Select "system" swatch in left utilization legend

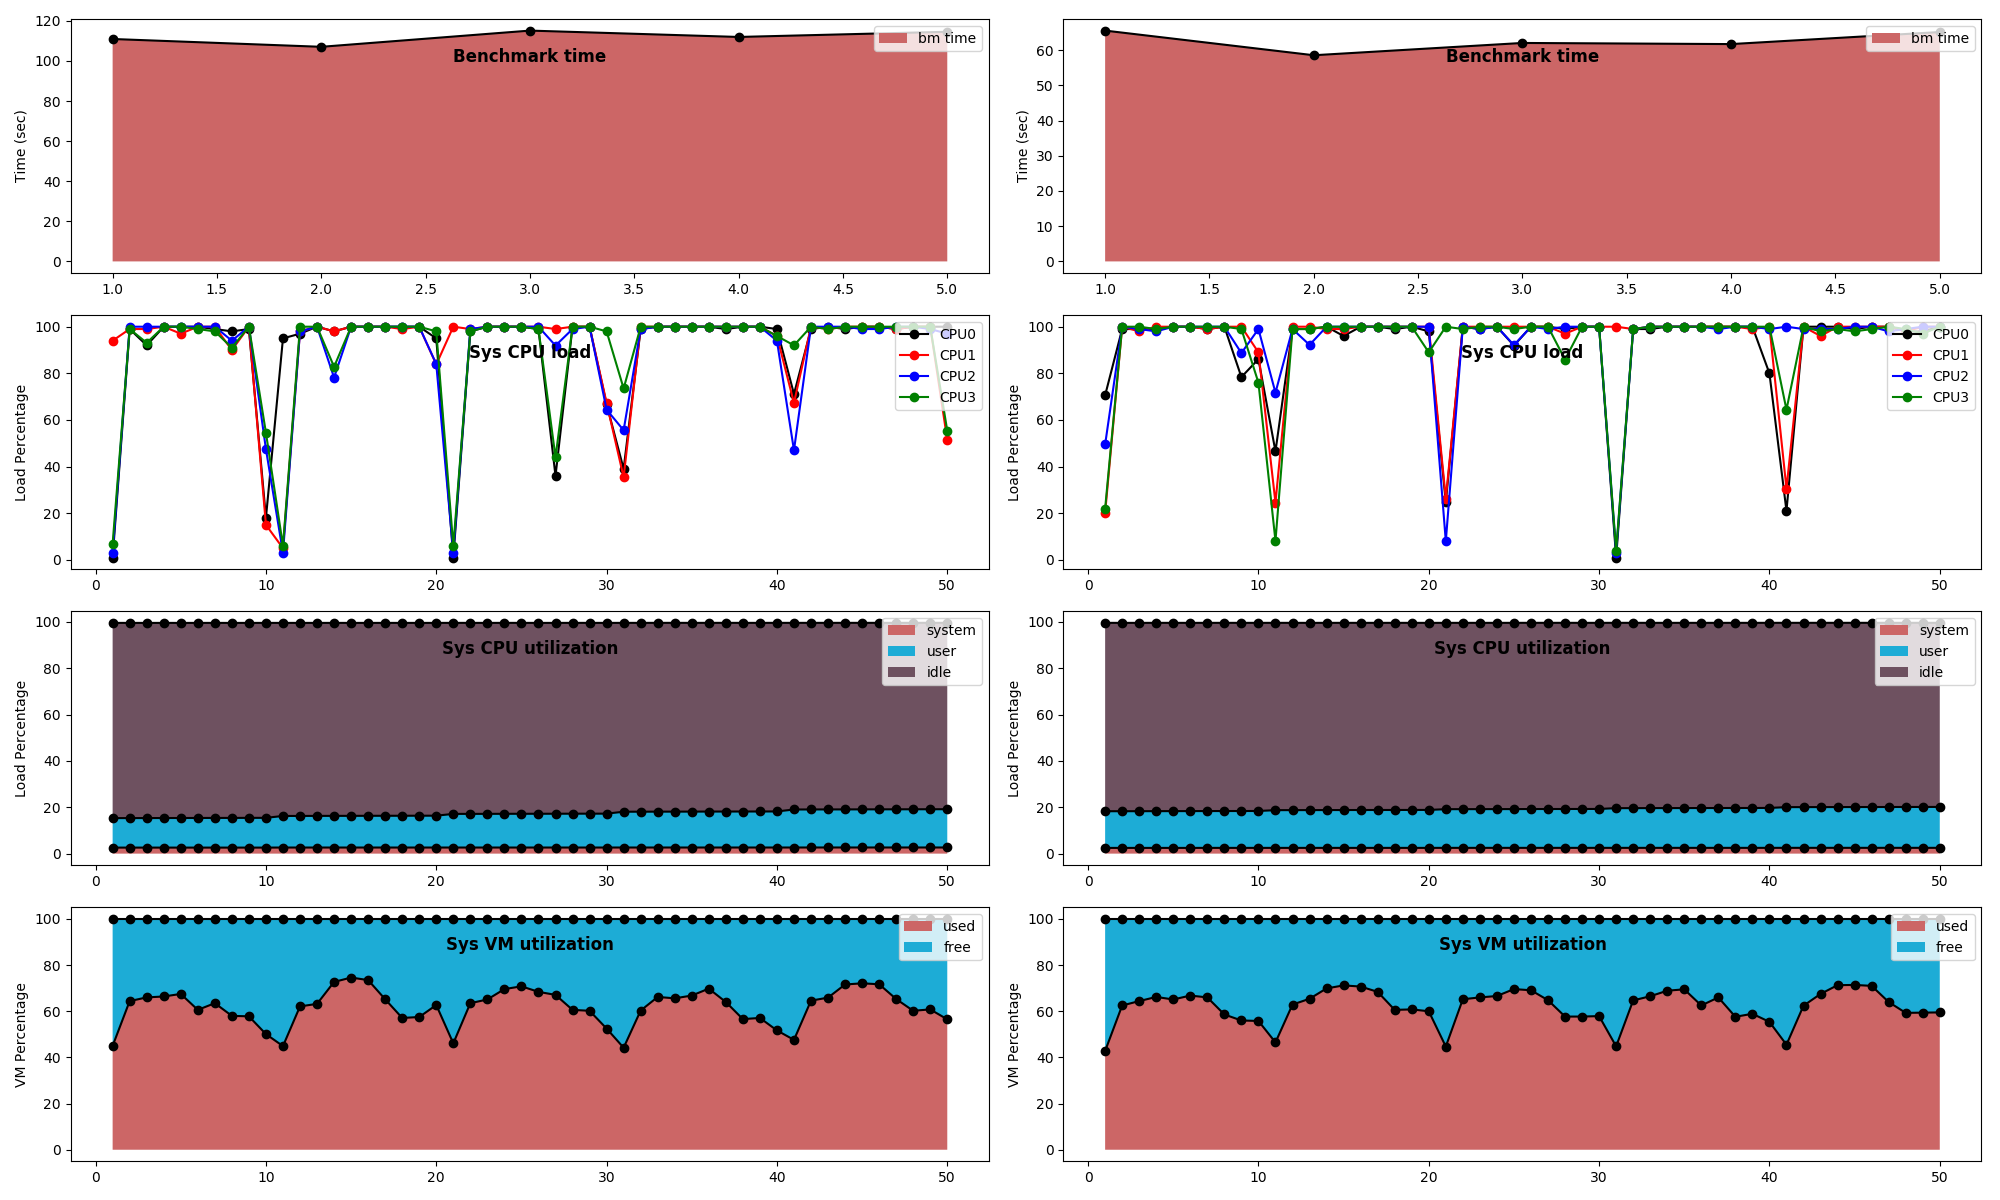point(901,630)
